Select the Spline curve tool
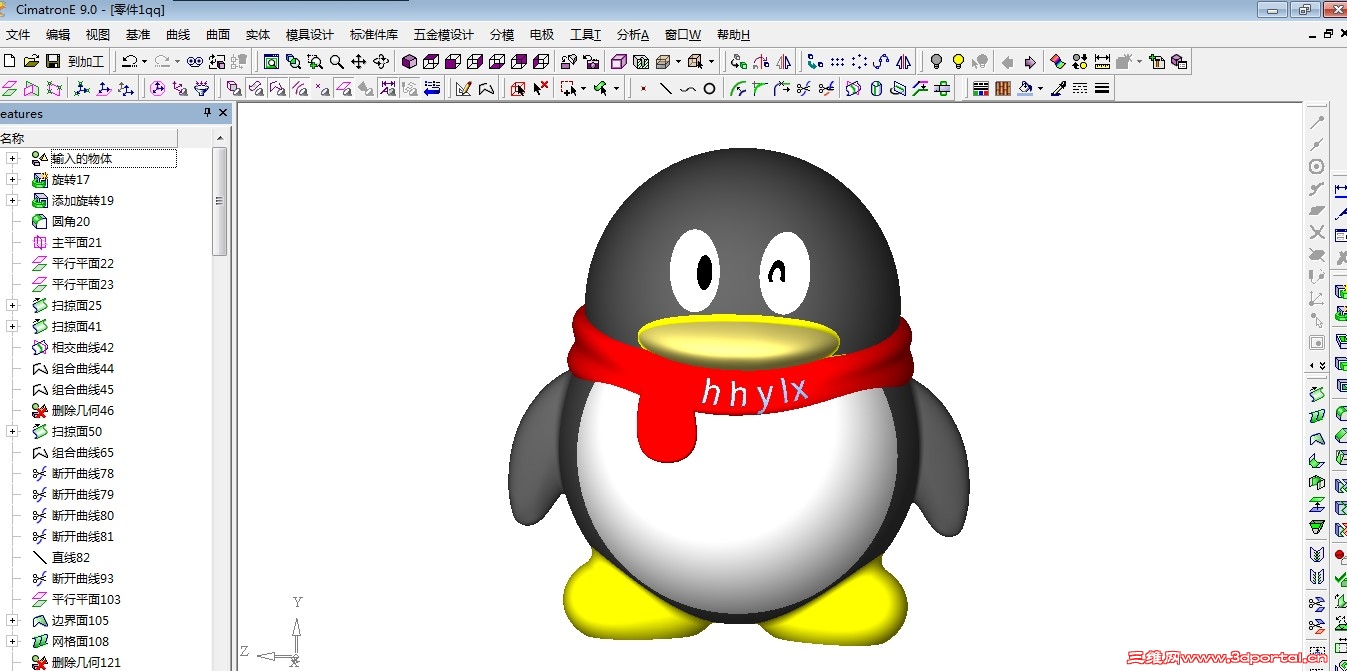 click(687, 88)
